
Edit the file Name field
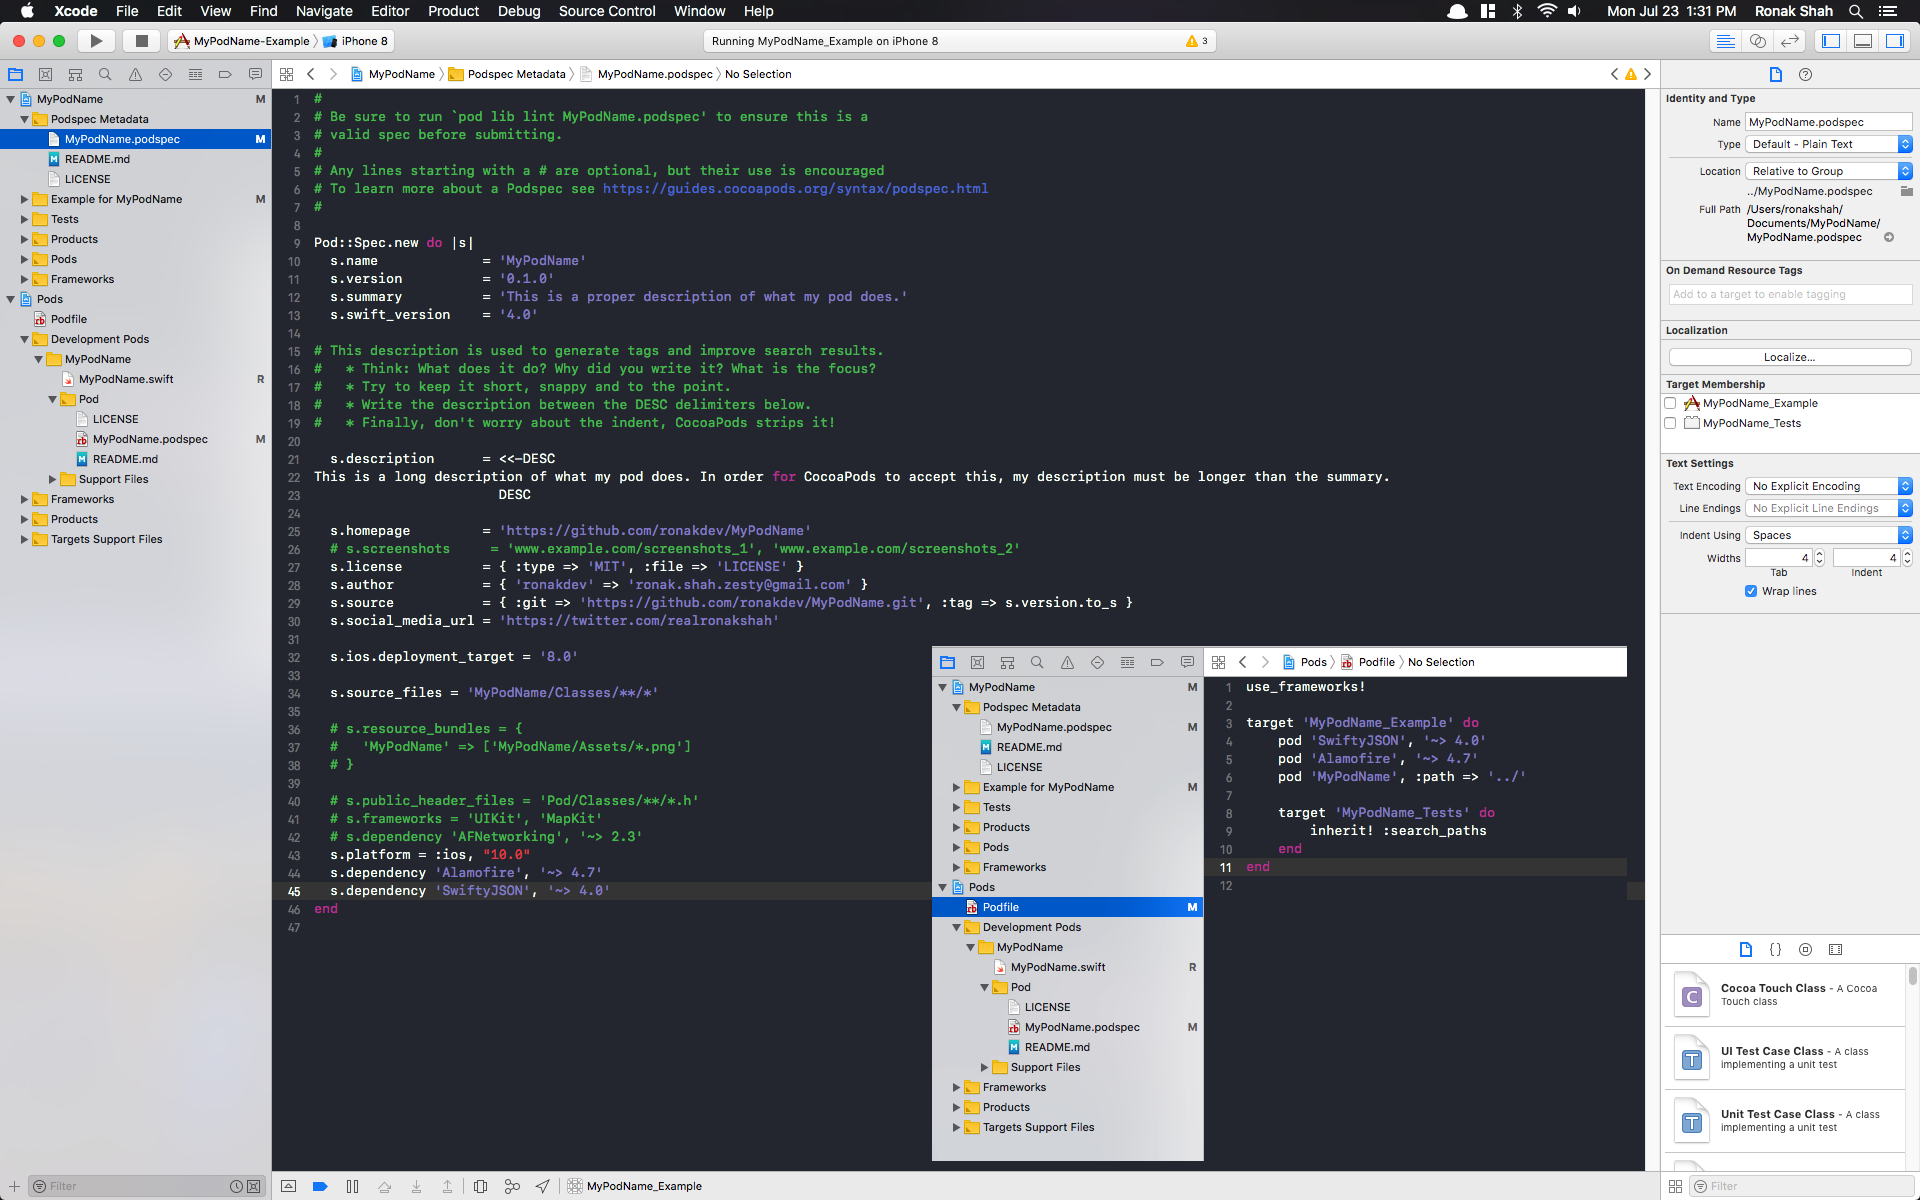(x=1829, y=122)
